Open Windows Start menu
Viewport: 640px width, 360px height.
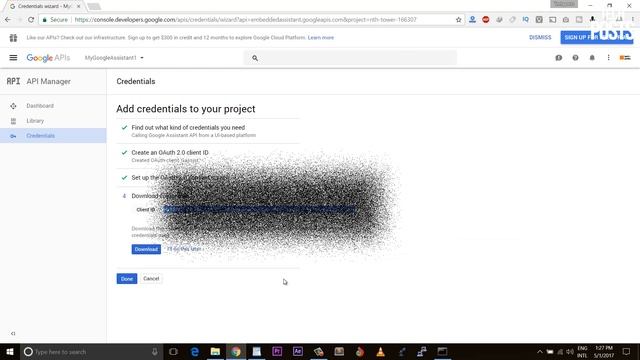[10, 351]
